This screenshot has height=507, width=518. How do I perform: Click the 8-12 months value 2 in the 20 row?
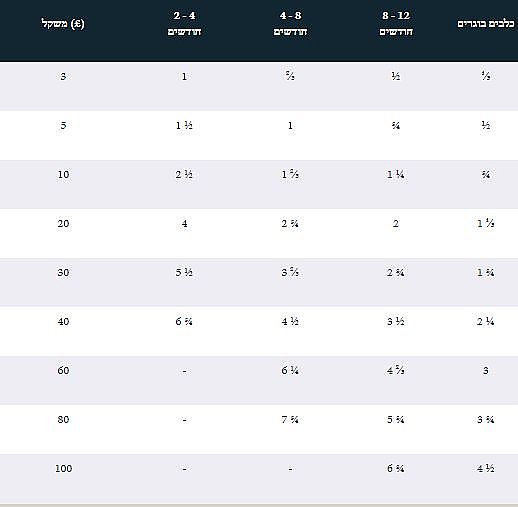(396, 223)
